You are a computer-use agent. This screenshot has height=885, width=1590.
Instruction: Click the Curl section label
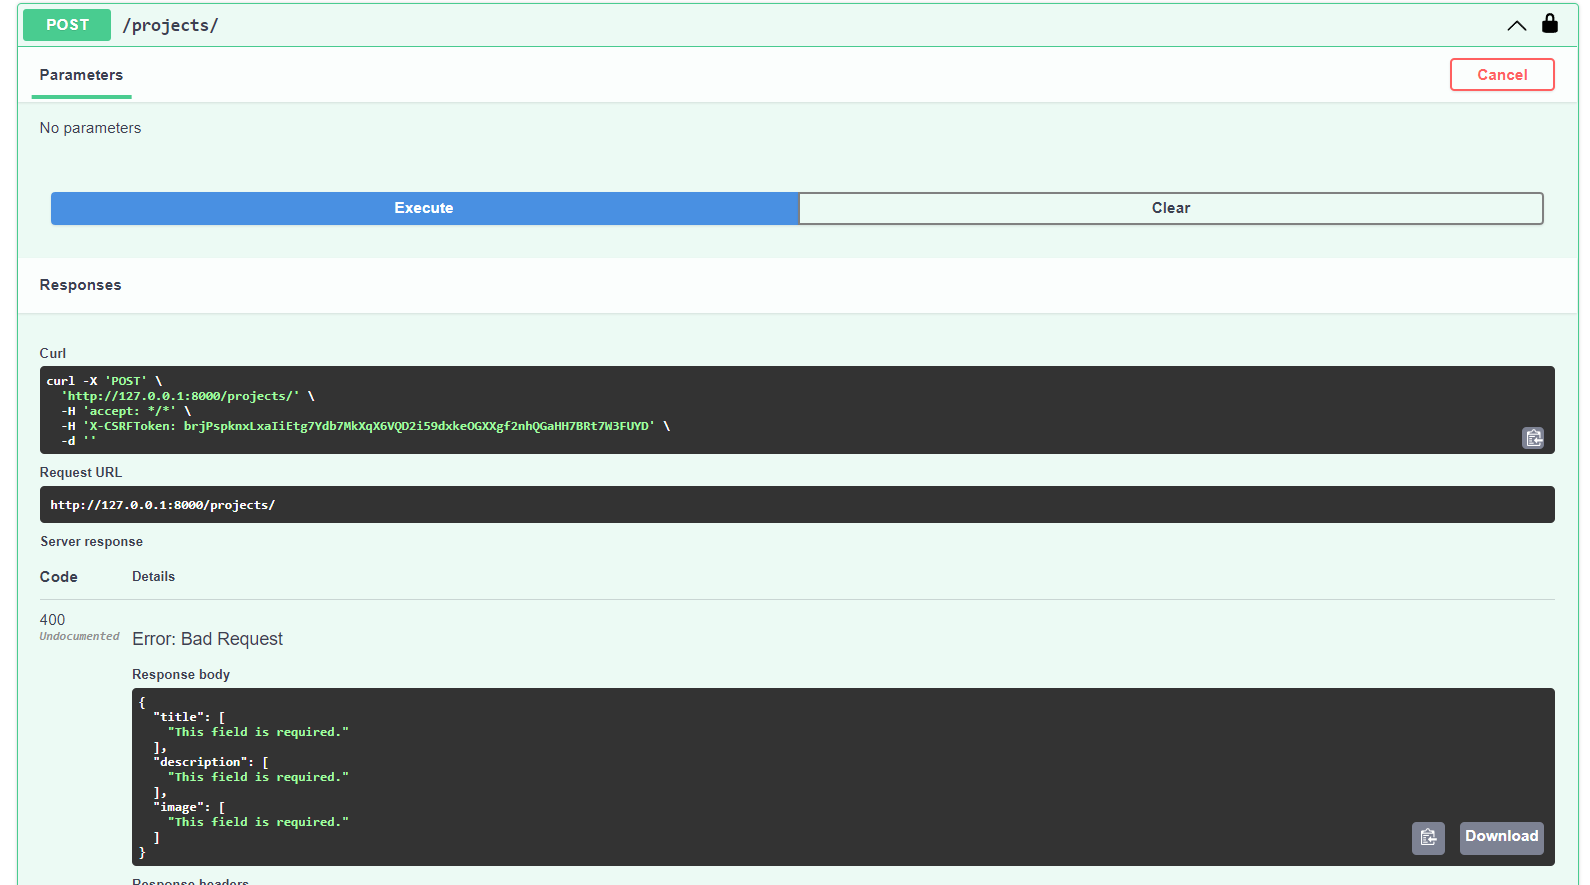point(52,353)
